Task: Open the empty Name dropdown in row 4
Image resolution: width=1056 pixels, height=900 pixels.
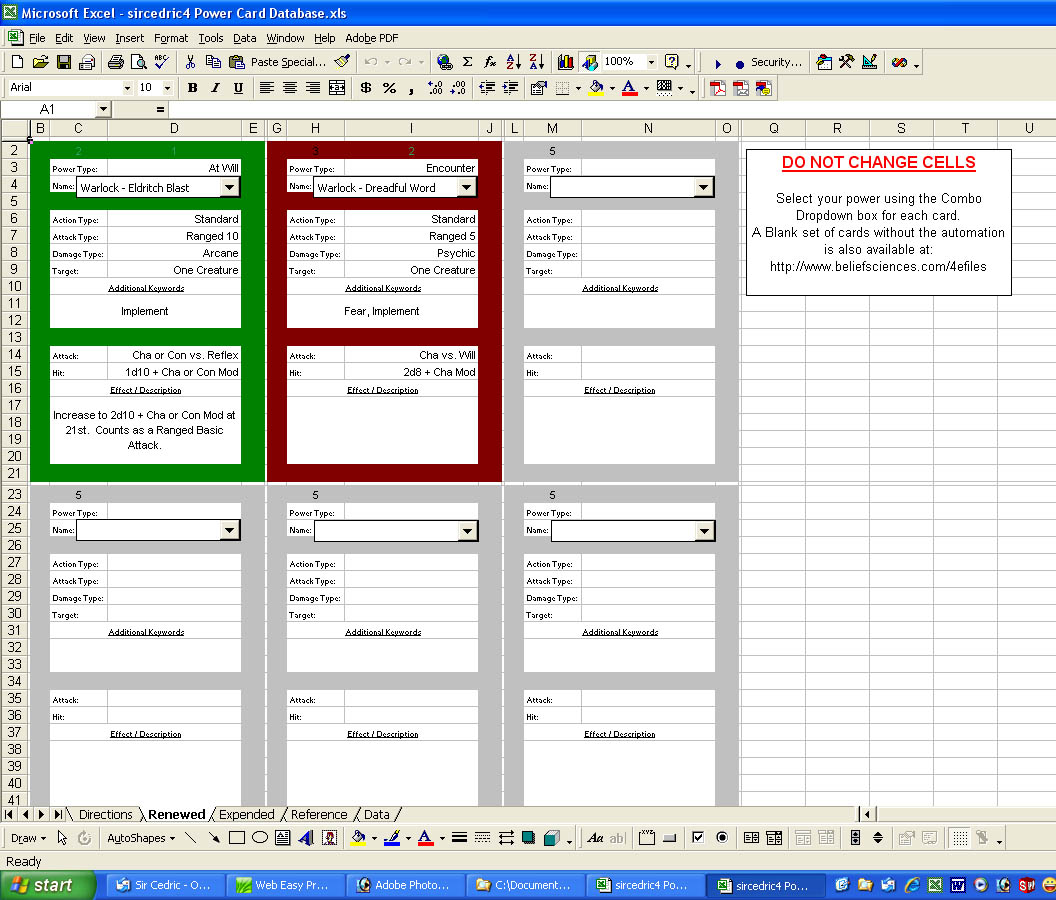Action: (704, 187)
